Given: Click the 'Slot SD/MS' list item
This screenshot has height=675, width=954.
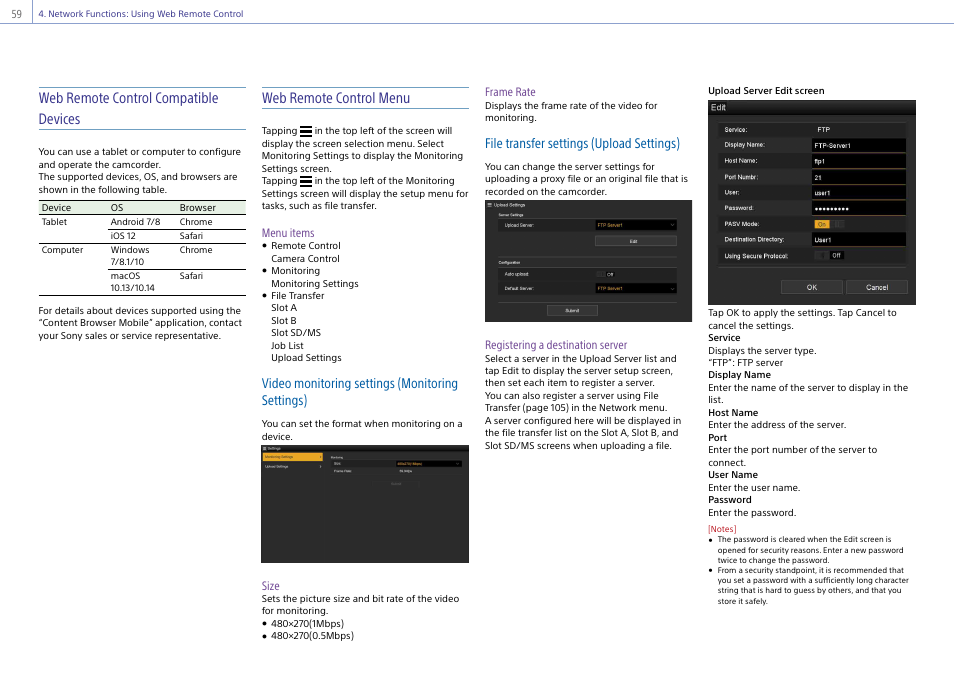Looking at the screenshot, I should point(296,333).
